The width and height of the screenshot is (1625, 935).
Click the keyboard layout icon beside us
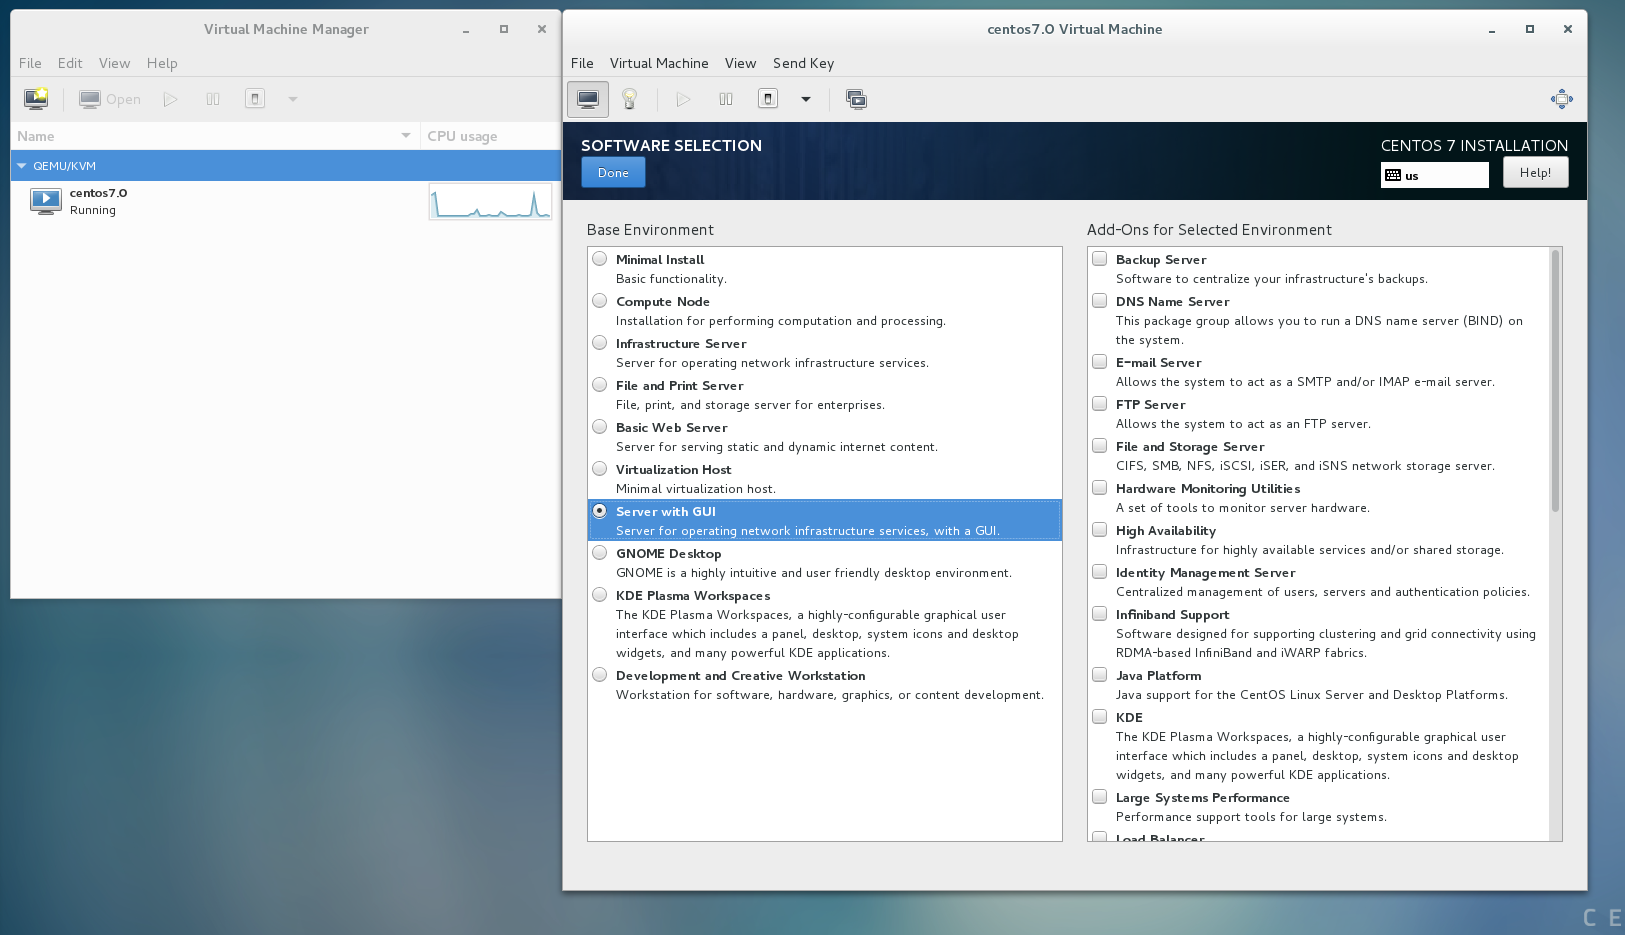(1393, 175)
